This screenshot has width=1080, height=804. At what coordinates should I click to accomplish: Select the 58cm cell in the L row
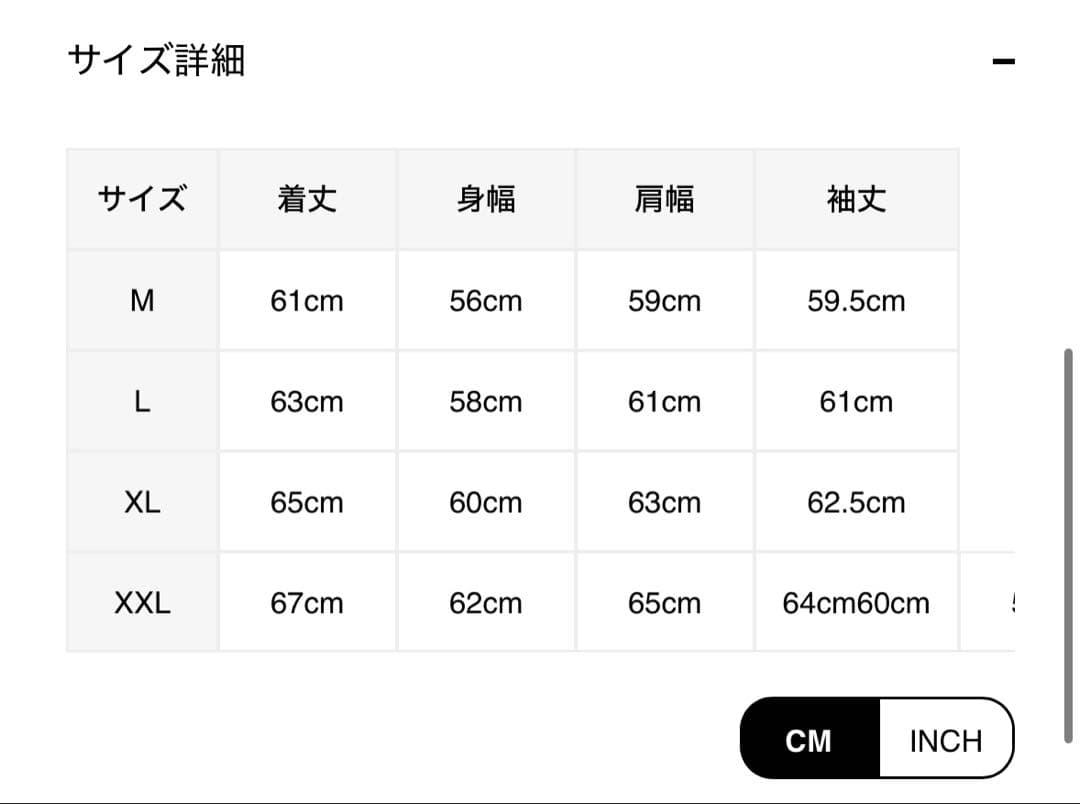tap(486, 401)
